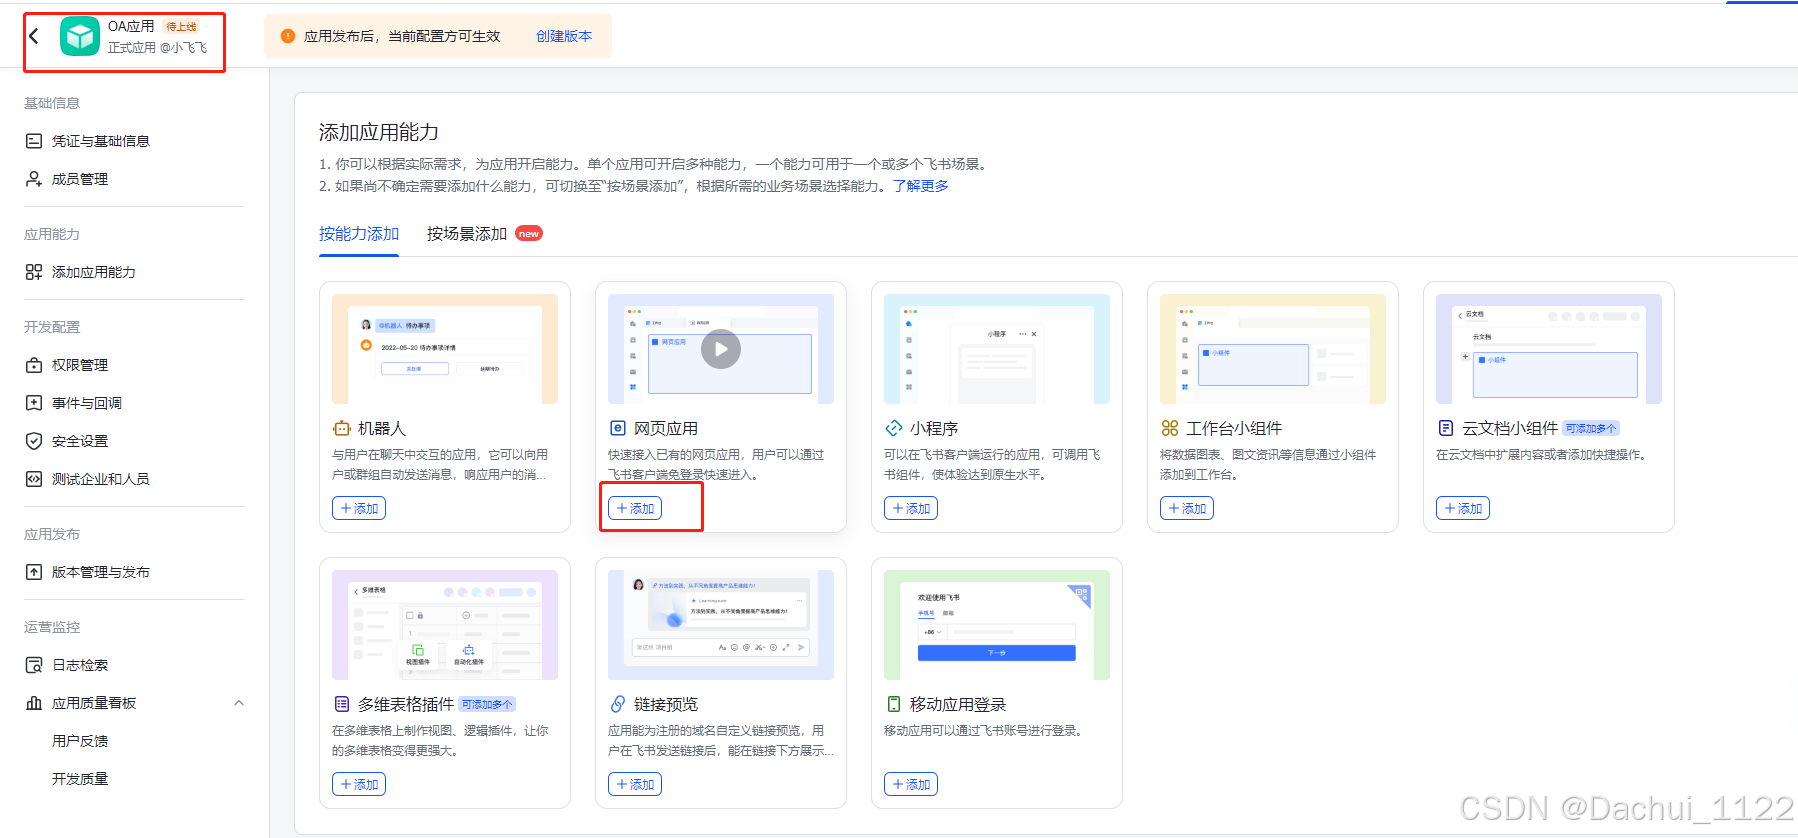The image size is (1798, 838).
Task: Click the widget icon beside 工作台小组件
Action: [1170, 428]
